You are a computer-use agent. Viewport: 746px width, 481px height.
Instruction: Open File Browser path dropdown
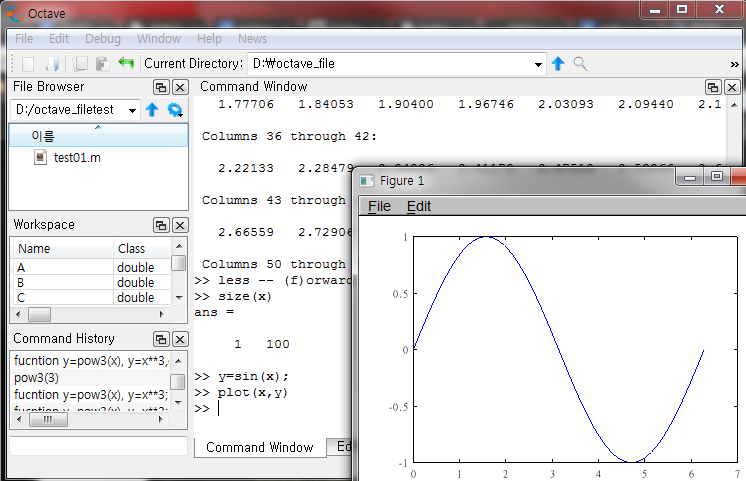tap(132, 110)
